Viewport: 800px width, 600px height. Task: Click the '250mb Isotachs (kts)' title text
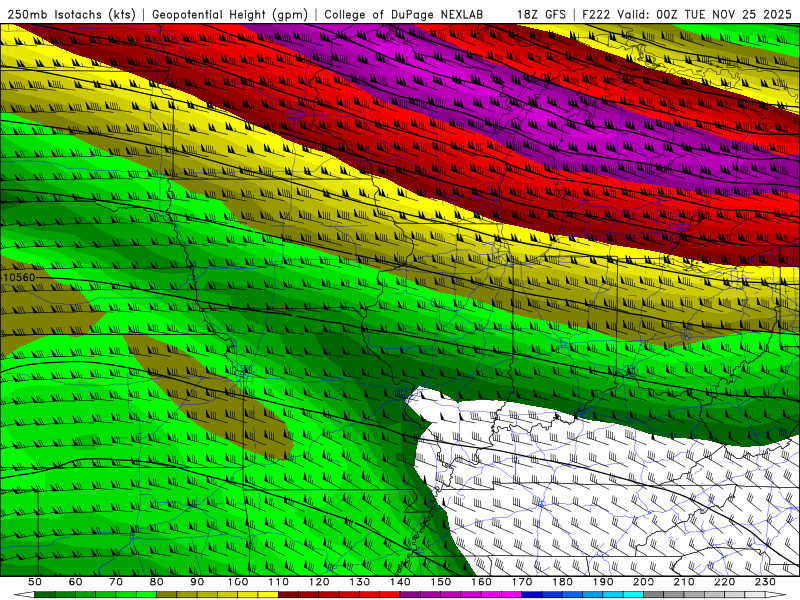pyautogui.click(x=72, y=14)
